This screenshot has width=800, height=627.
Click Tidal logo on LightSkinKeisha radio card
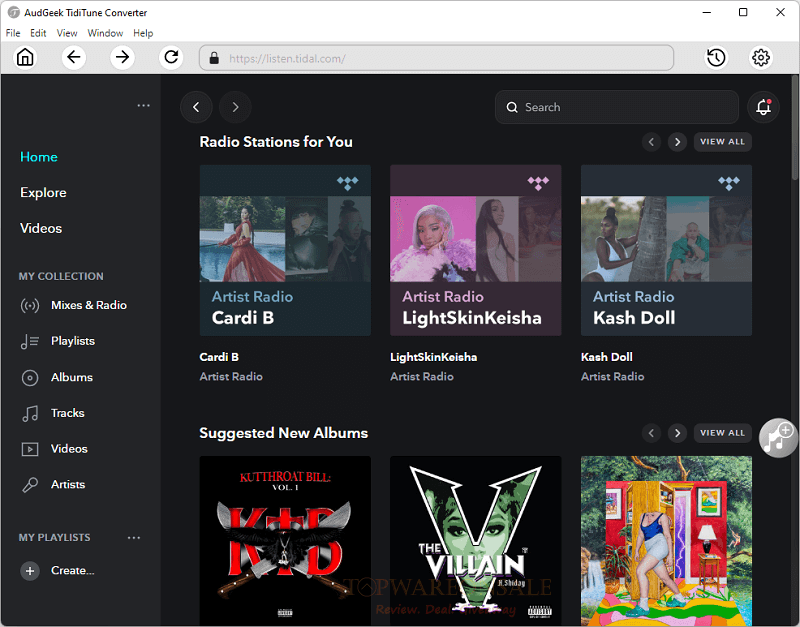[x=538, y=183]
